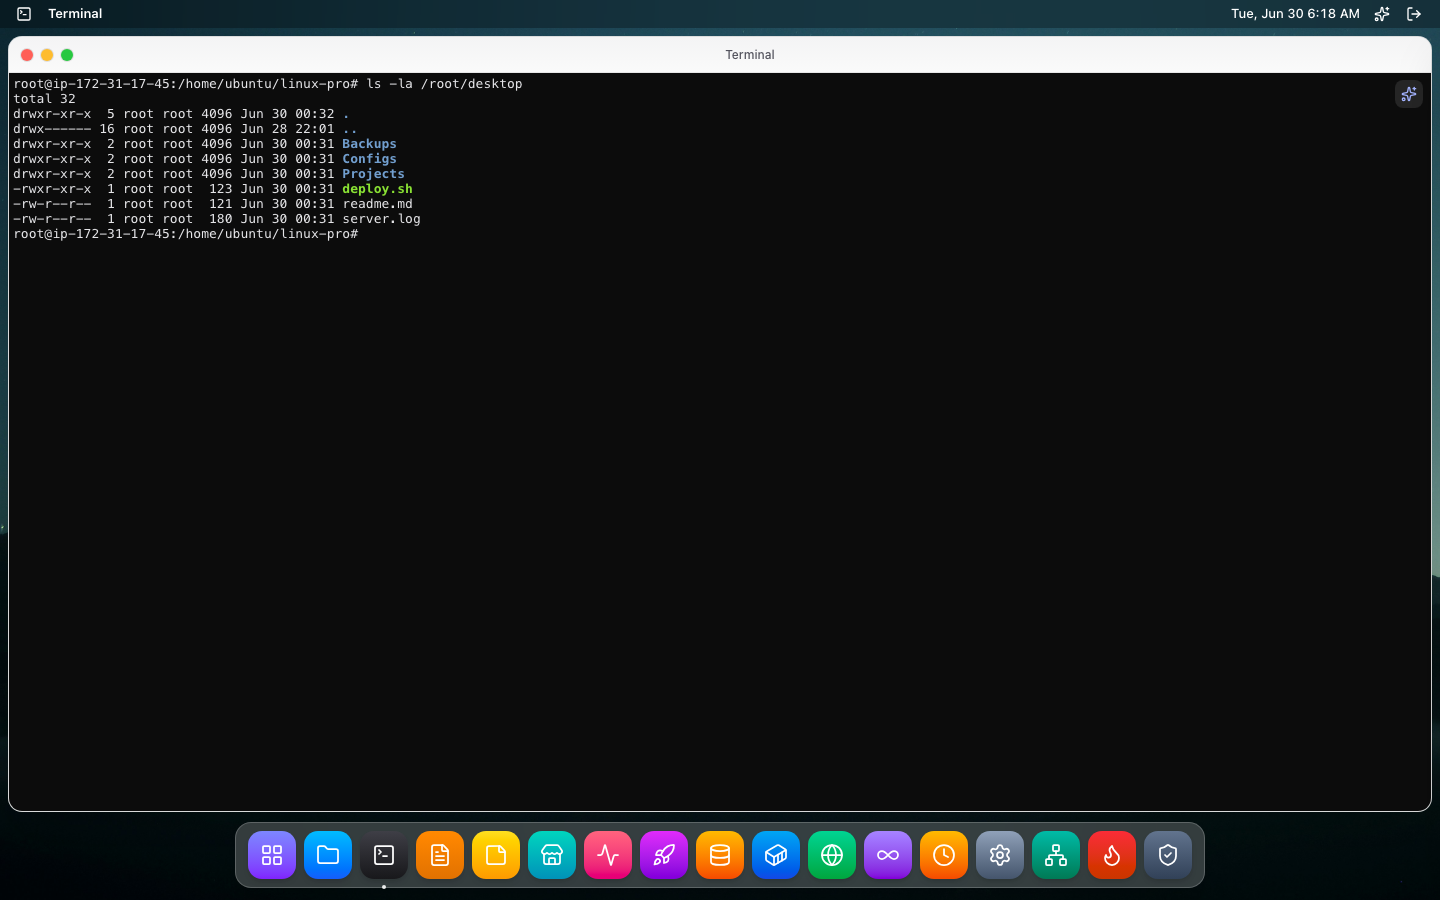
Task: Click the server.log file name
Action: coord(381,219)
